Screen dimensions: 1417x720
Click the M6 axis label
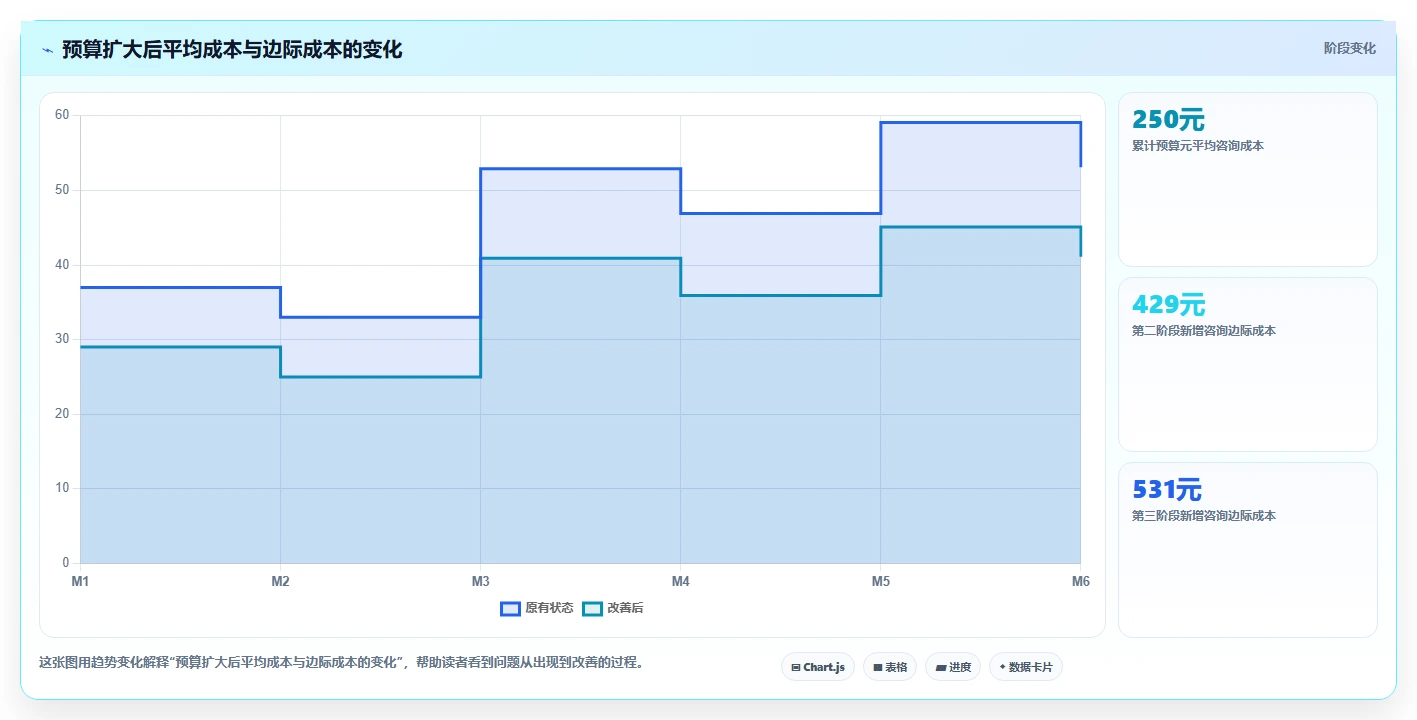pyautogui.click(x=1080, y=581)
